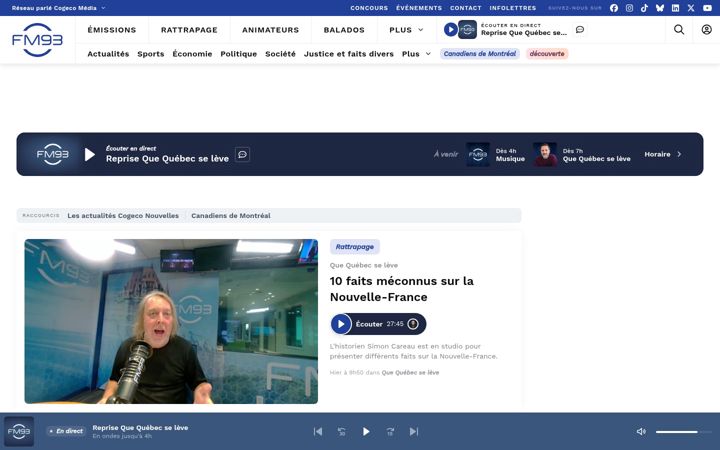This screenshot has width=720, height=450.
Task: Go to the Sports section
Action: point(151,54)
